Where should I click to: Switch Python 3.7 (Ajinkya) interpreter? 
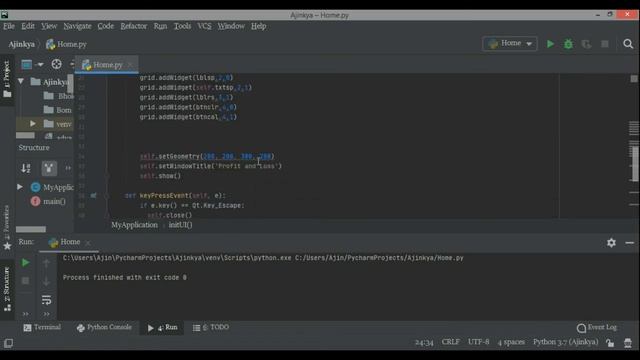565,342
